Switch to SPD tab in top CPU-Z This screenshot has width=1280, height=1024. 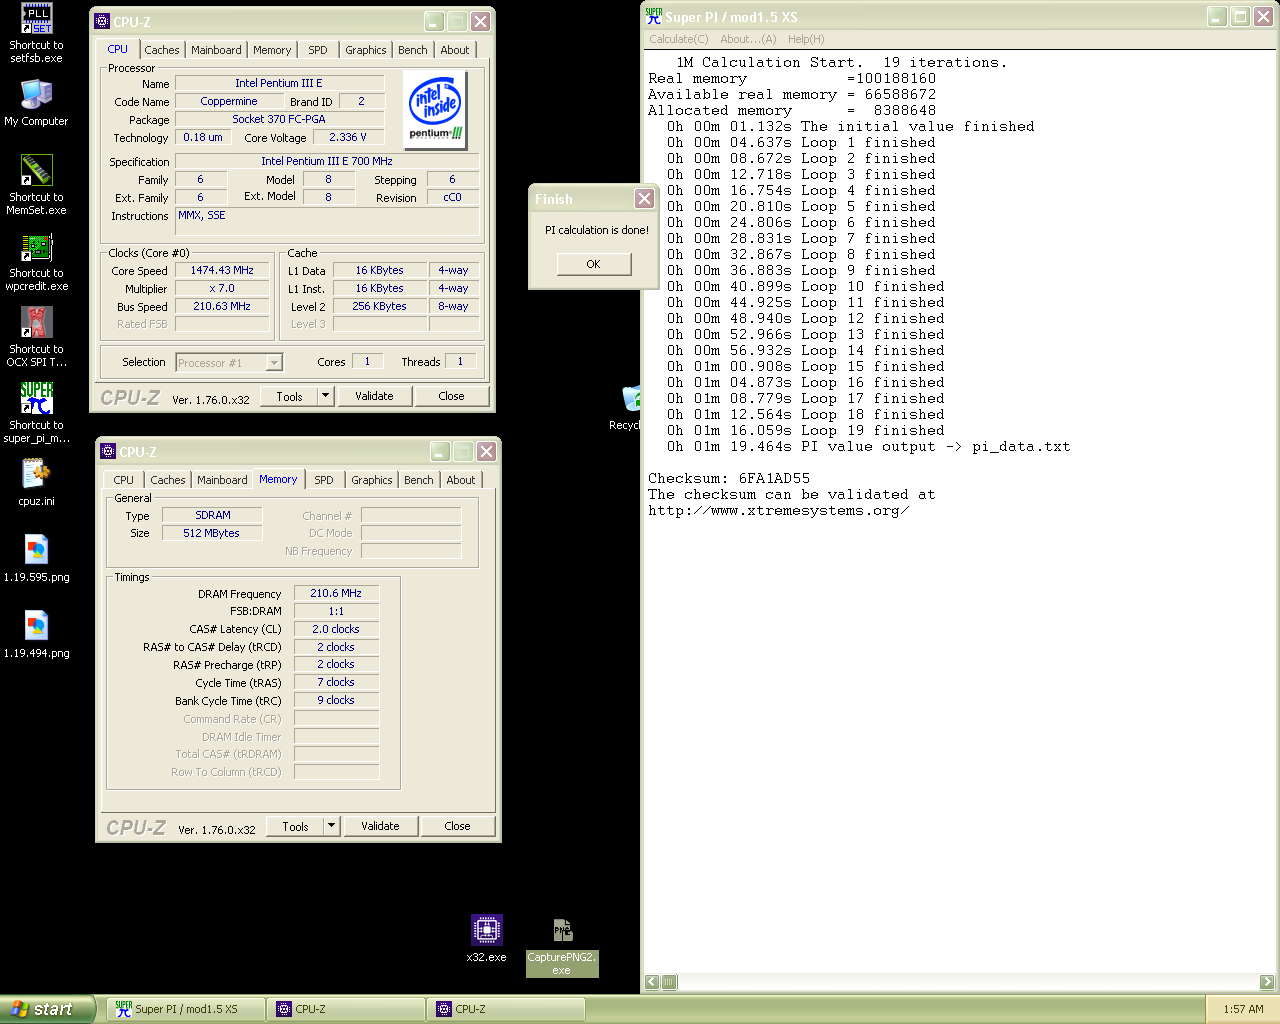coord(318,50)
